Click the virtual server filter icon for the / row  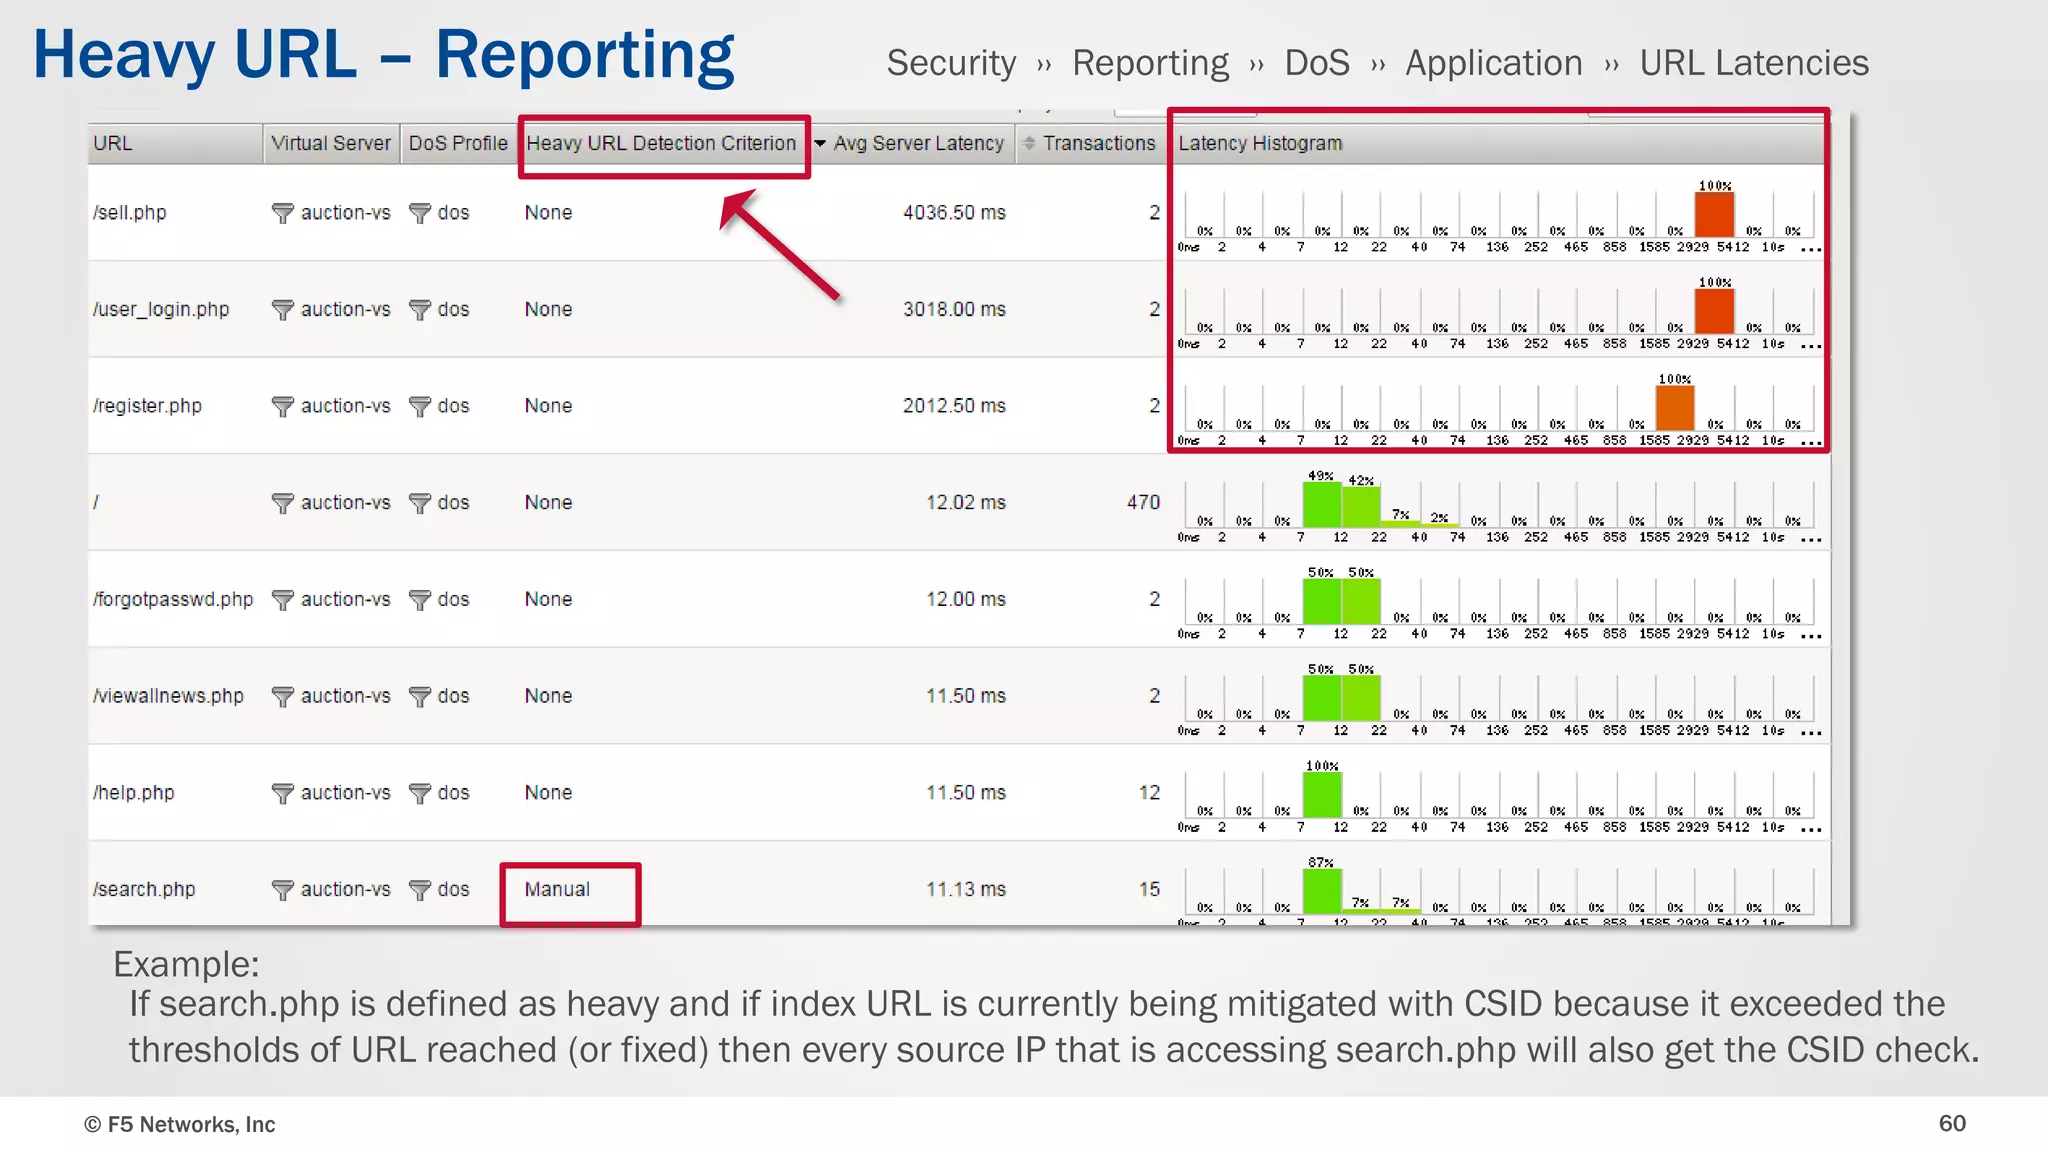coord(283,503)
